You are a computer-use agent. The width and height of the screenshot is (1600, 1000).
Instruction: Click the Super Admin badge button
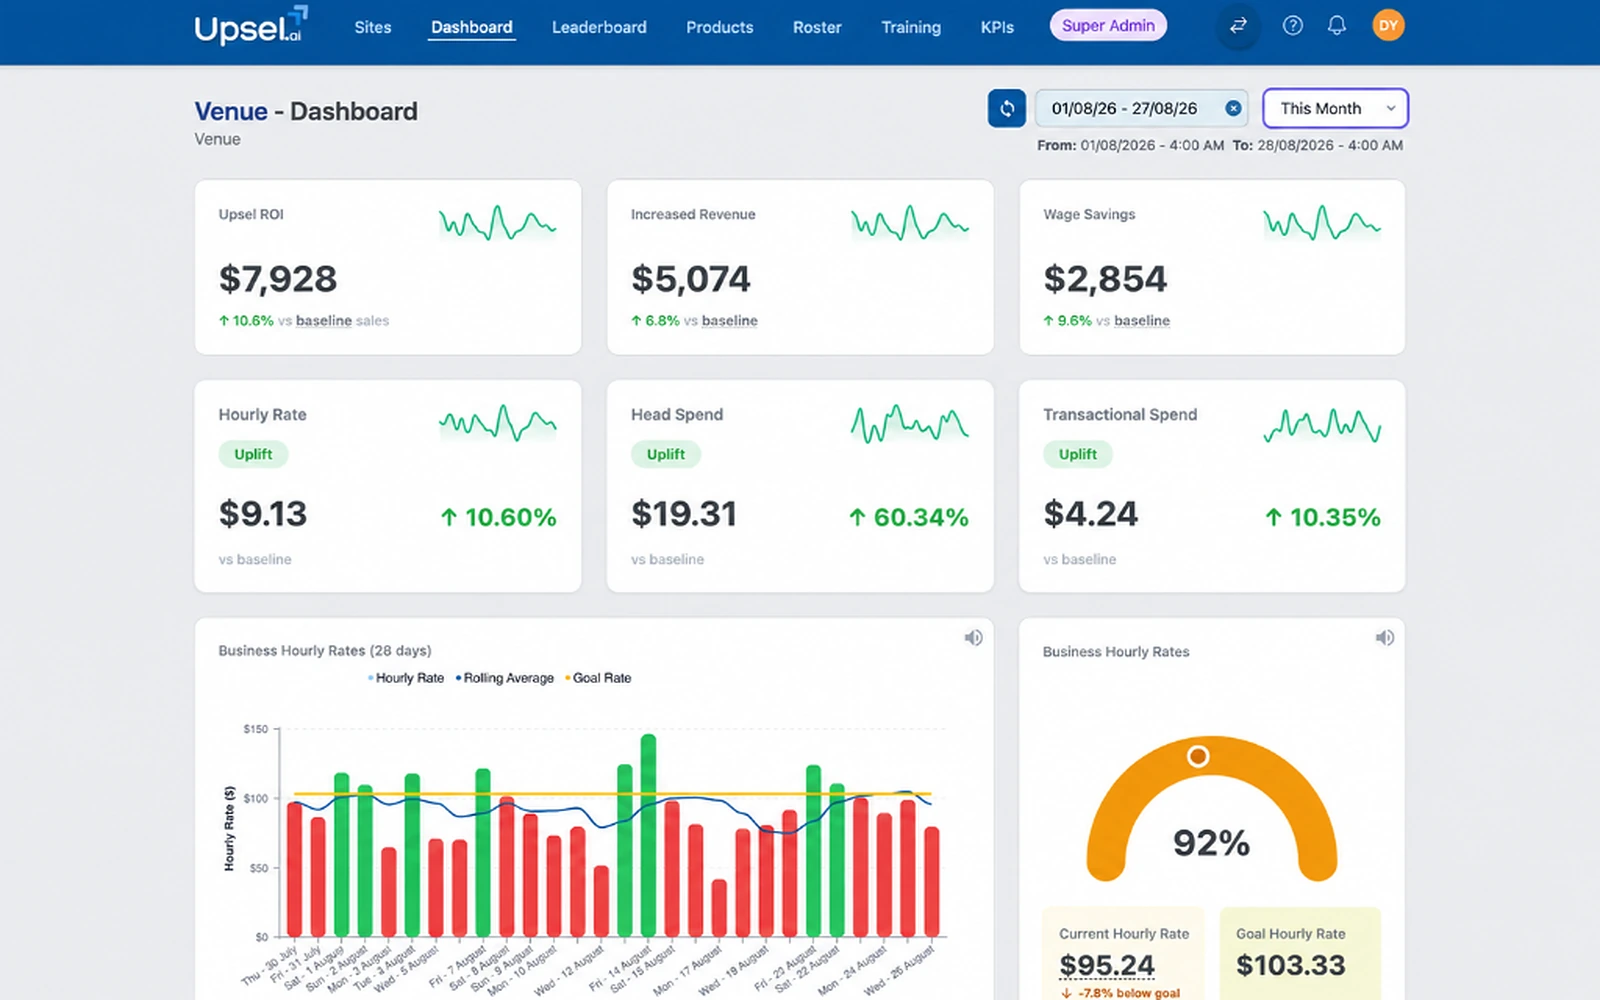pyautogui.click(x=1108, y=26)
